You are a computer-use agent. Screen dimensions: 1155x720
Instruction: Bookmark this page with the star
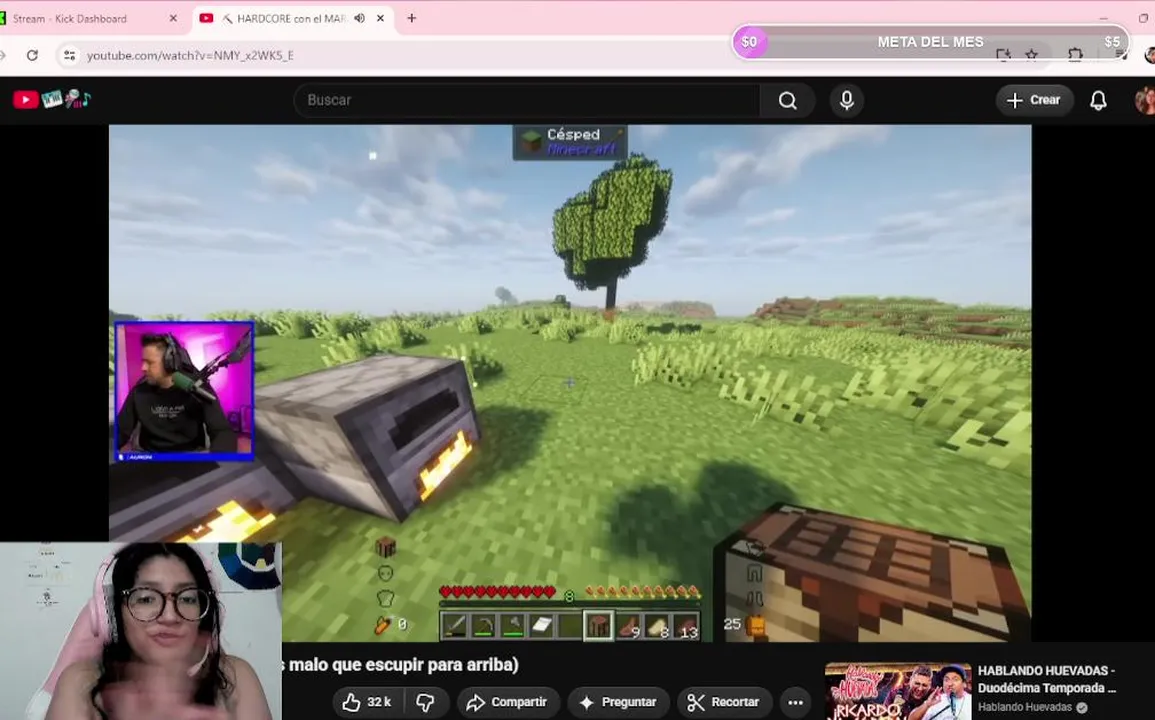(1031, 55)
